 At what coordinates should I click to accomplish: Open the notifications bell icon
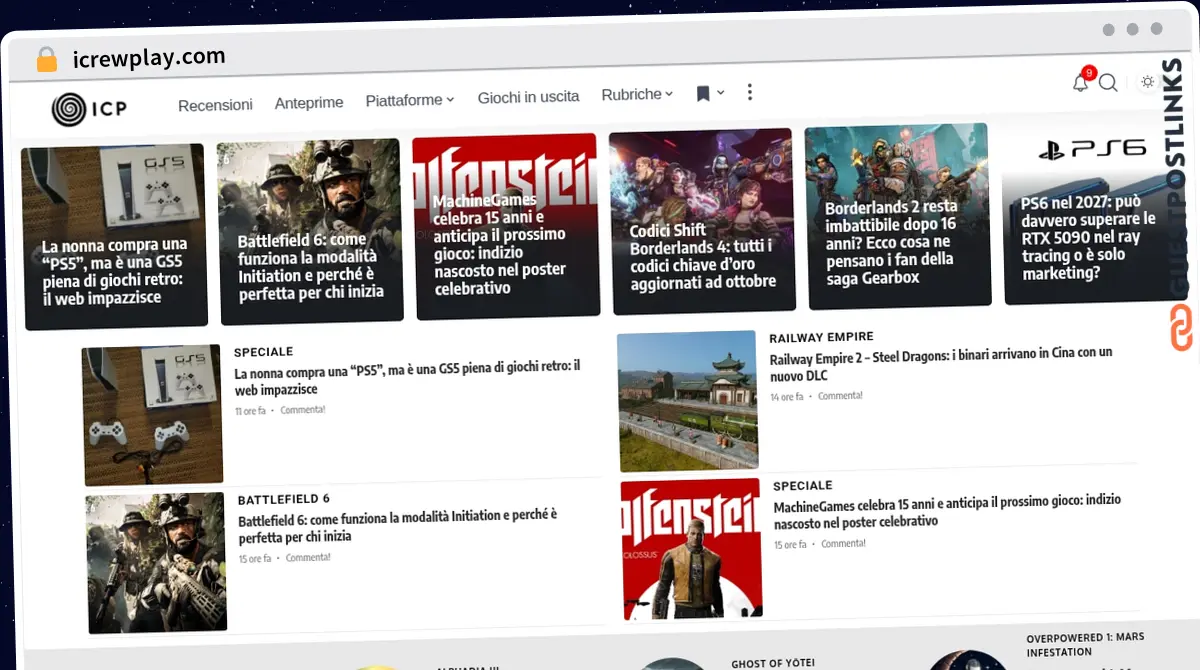click(x=1080, y=83)
